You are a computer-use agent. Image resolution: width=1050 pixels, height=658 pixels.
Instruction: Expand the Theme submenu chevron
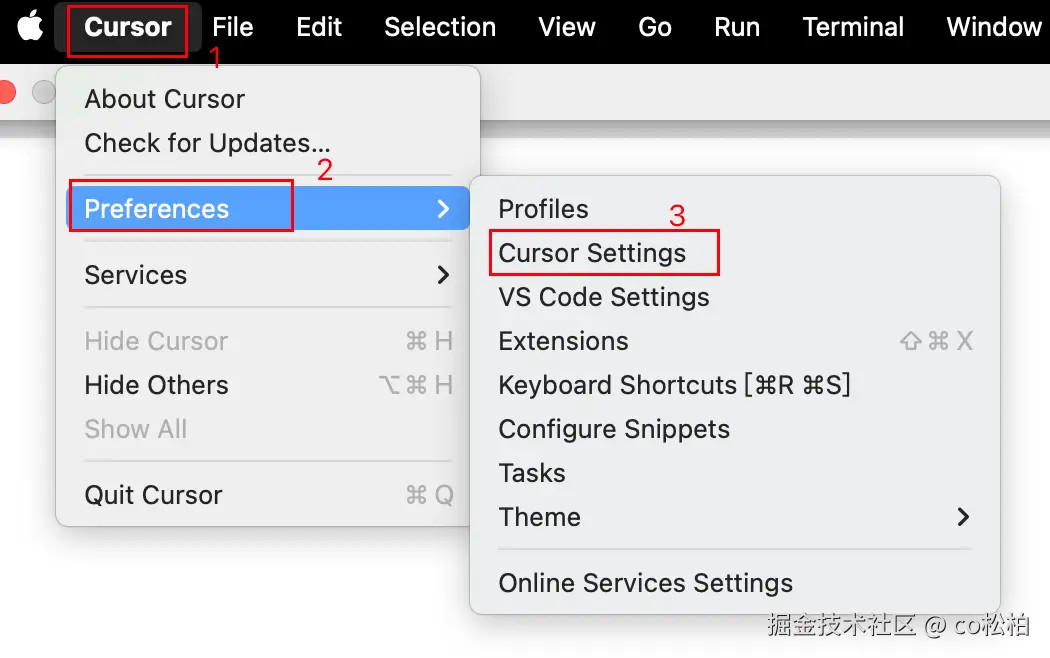(963, 517)
